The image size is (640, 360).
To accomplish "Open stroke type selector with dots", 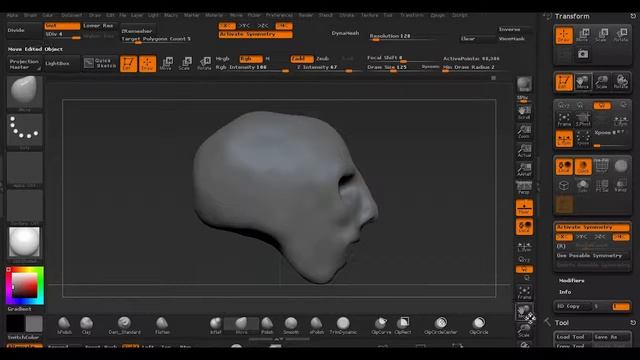I will click(x=25, y=131).
